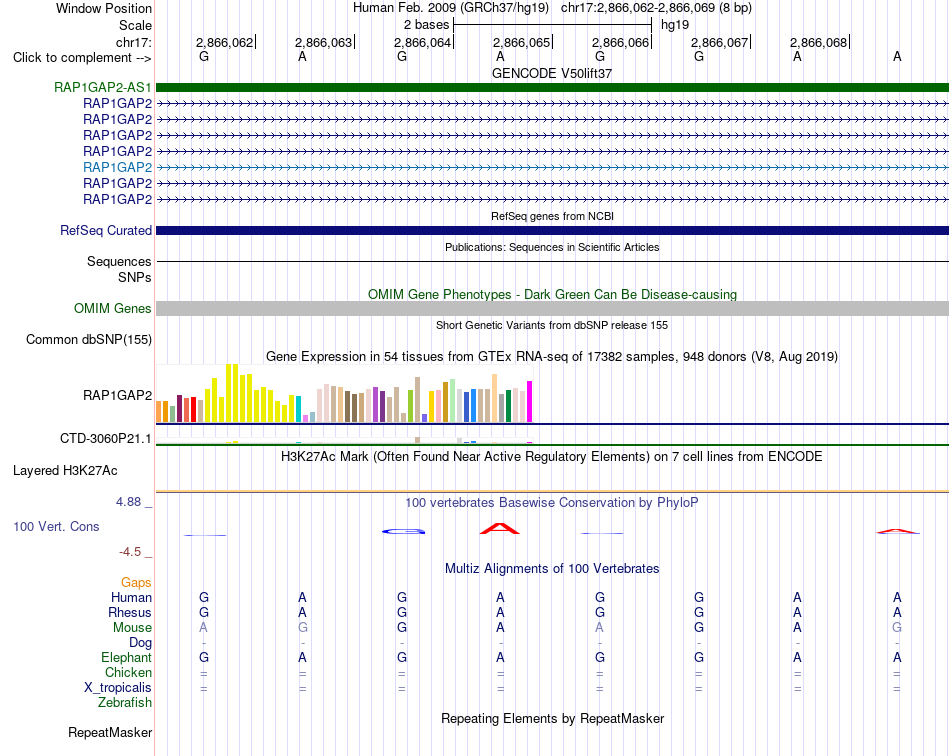Click the RAP1GAP2-AS1 green gene bar
Viewport: 950px width, 756px height.
click(x=552, y=87)
